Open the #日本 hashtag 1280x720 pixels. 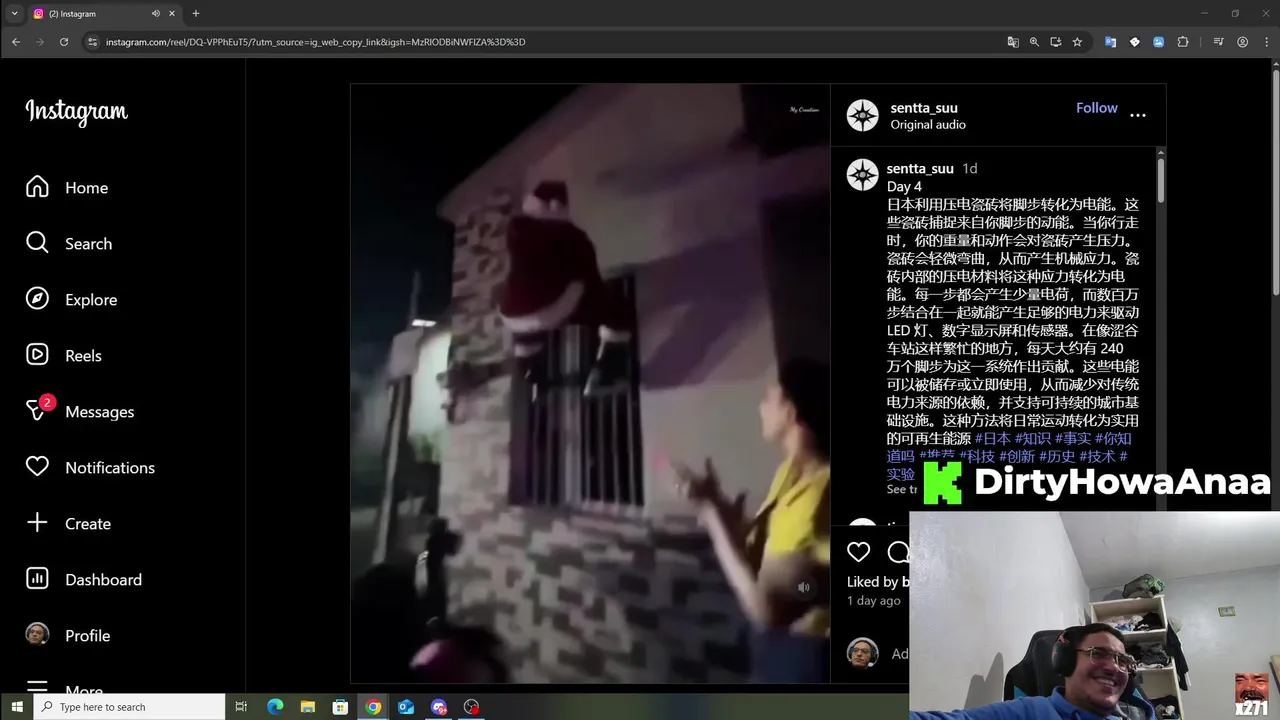(x=993, y=438)
